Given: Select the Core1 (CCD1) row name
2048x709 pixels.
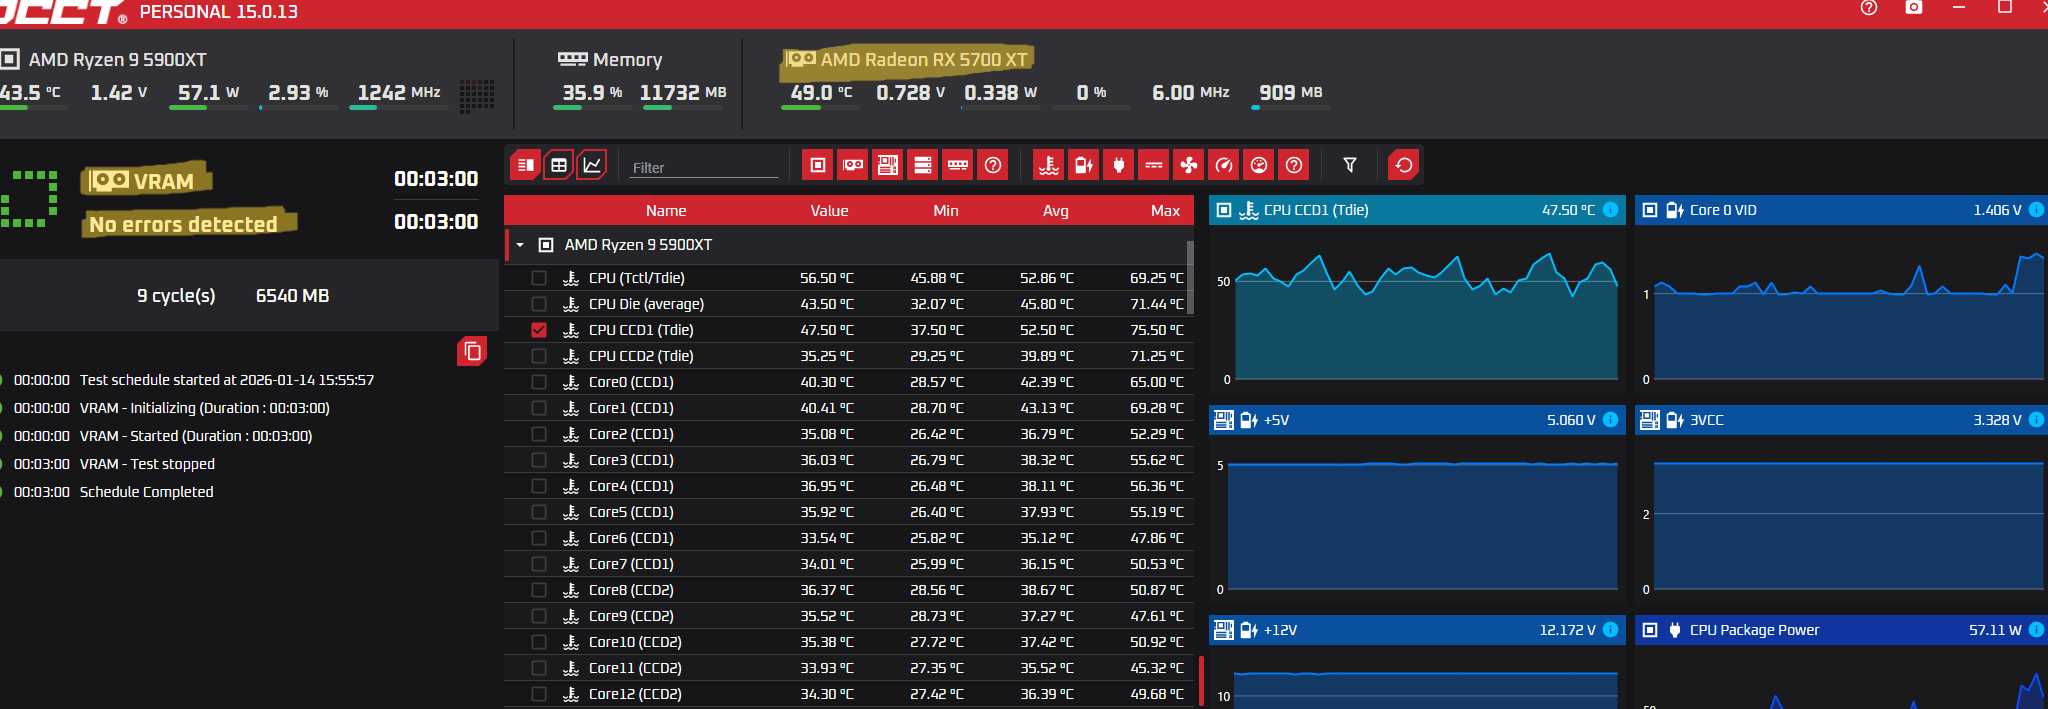Looking at the screenshot, I should 631,408.
